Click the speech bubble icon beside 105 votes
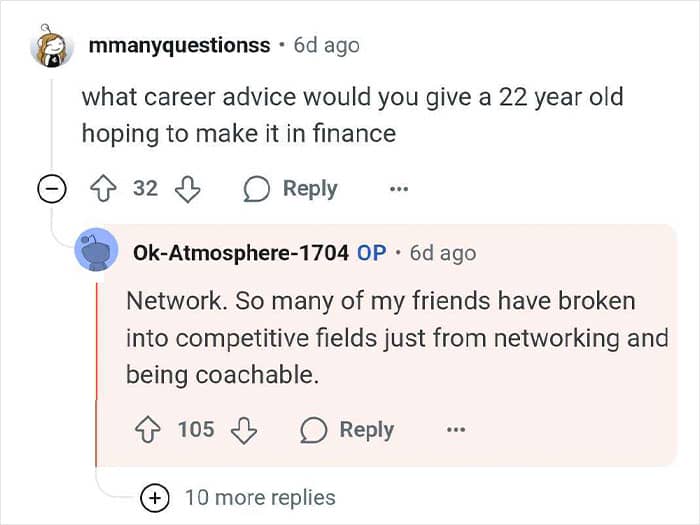This screenshot has height=525, width=700. tap(313, 430)
